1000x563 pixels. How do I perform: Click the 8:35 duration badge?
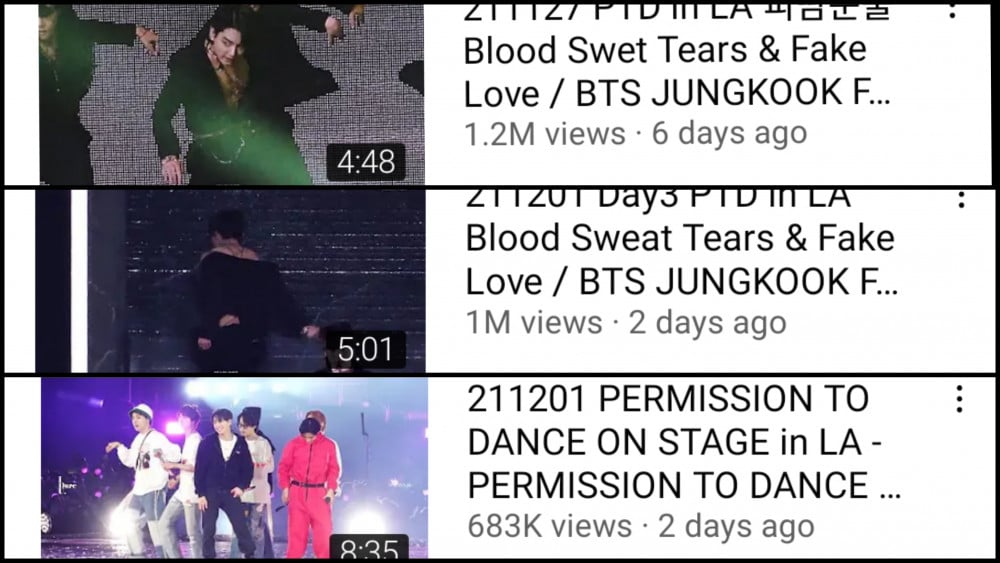369,547
